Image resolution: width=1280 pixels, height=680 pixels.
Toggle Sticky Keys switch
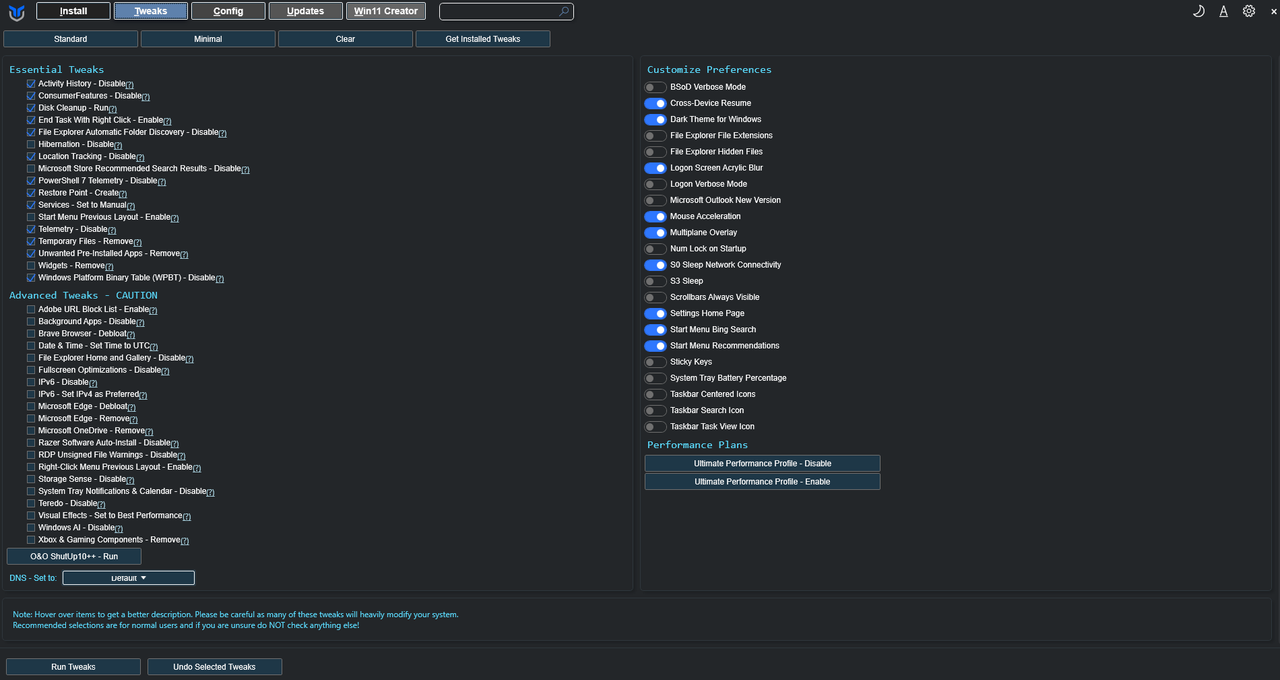click(655, 362)
